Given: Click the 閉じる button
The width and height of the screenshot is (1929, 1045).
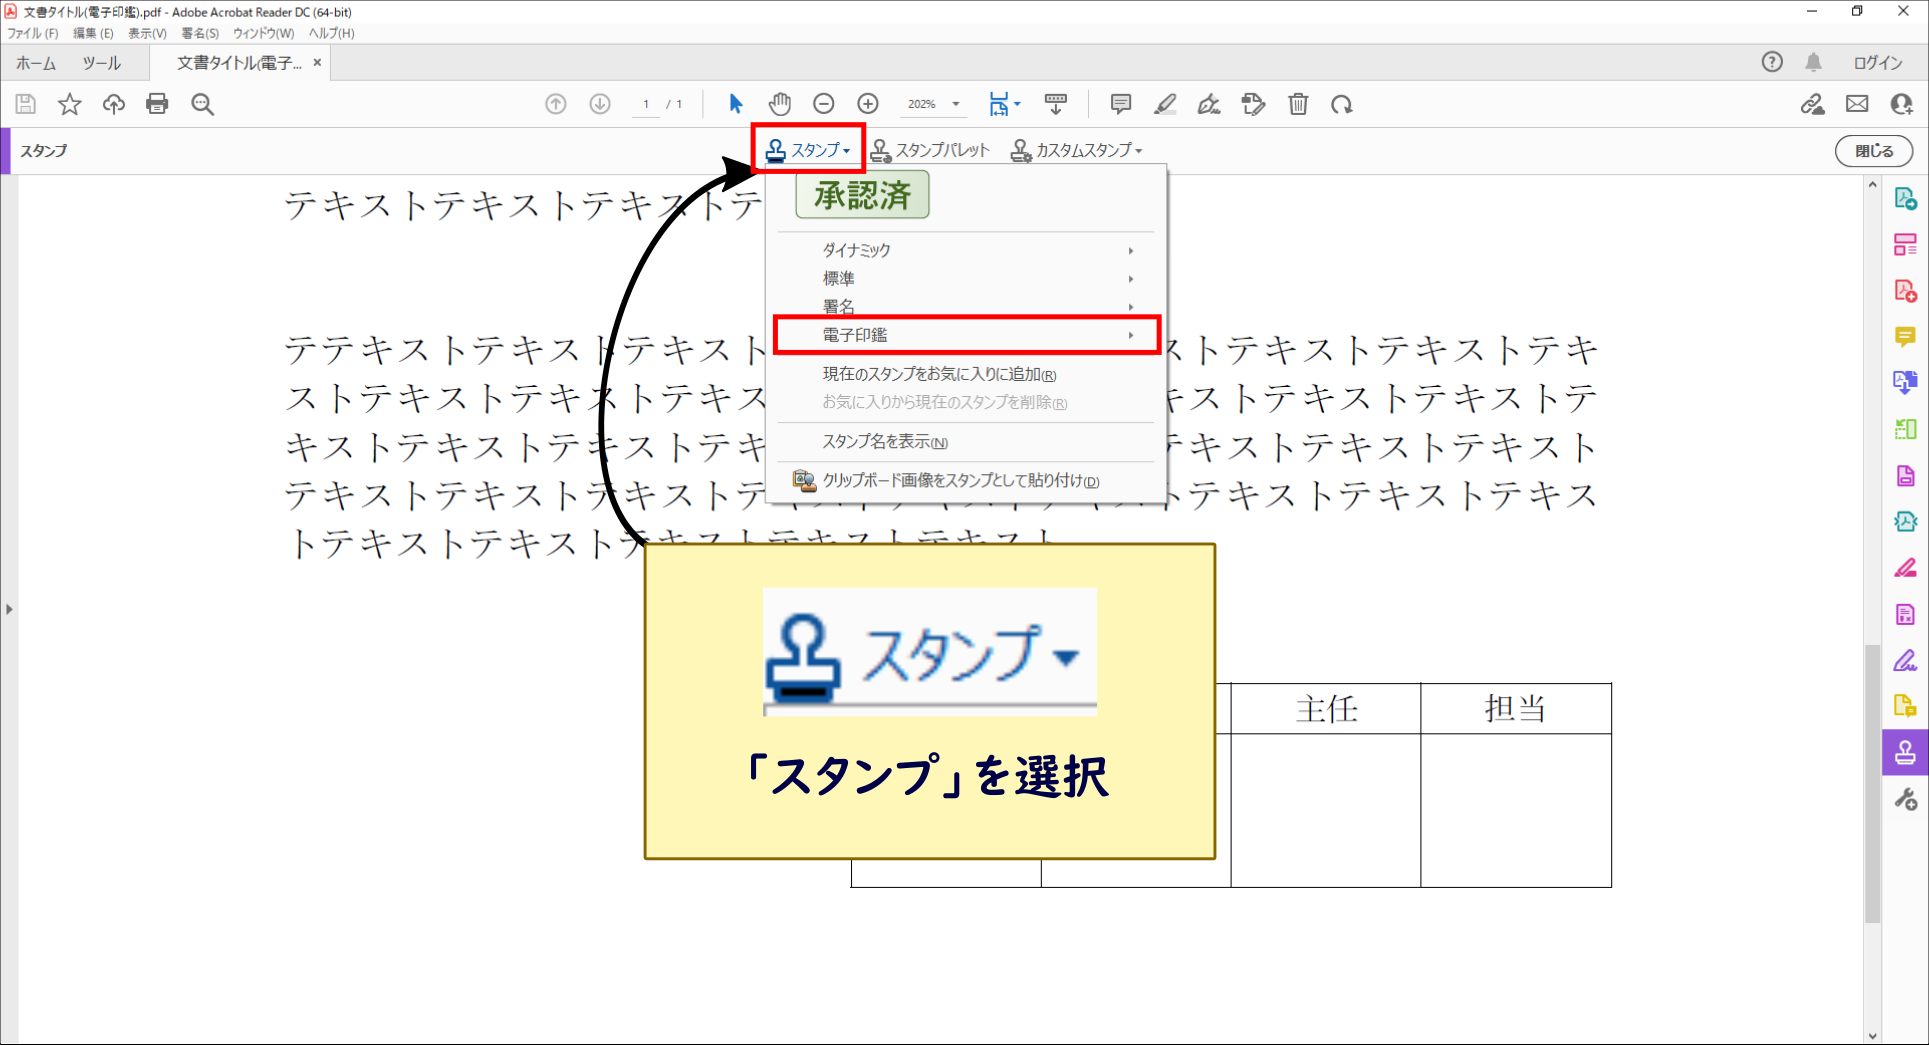Looking at the screenshot, I should 1873,151.
